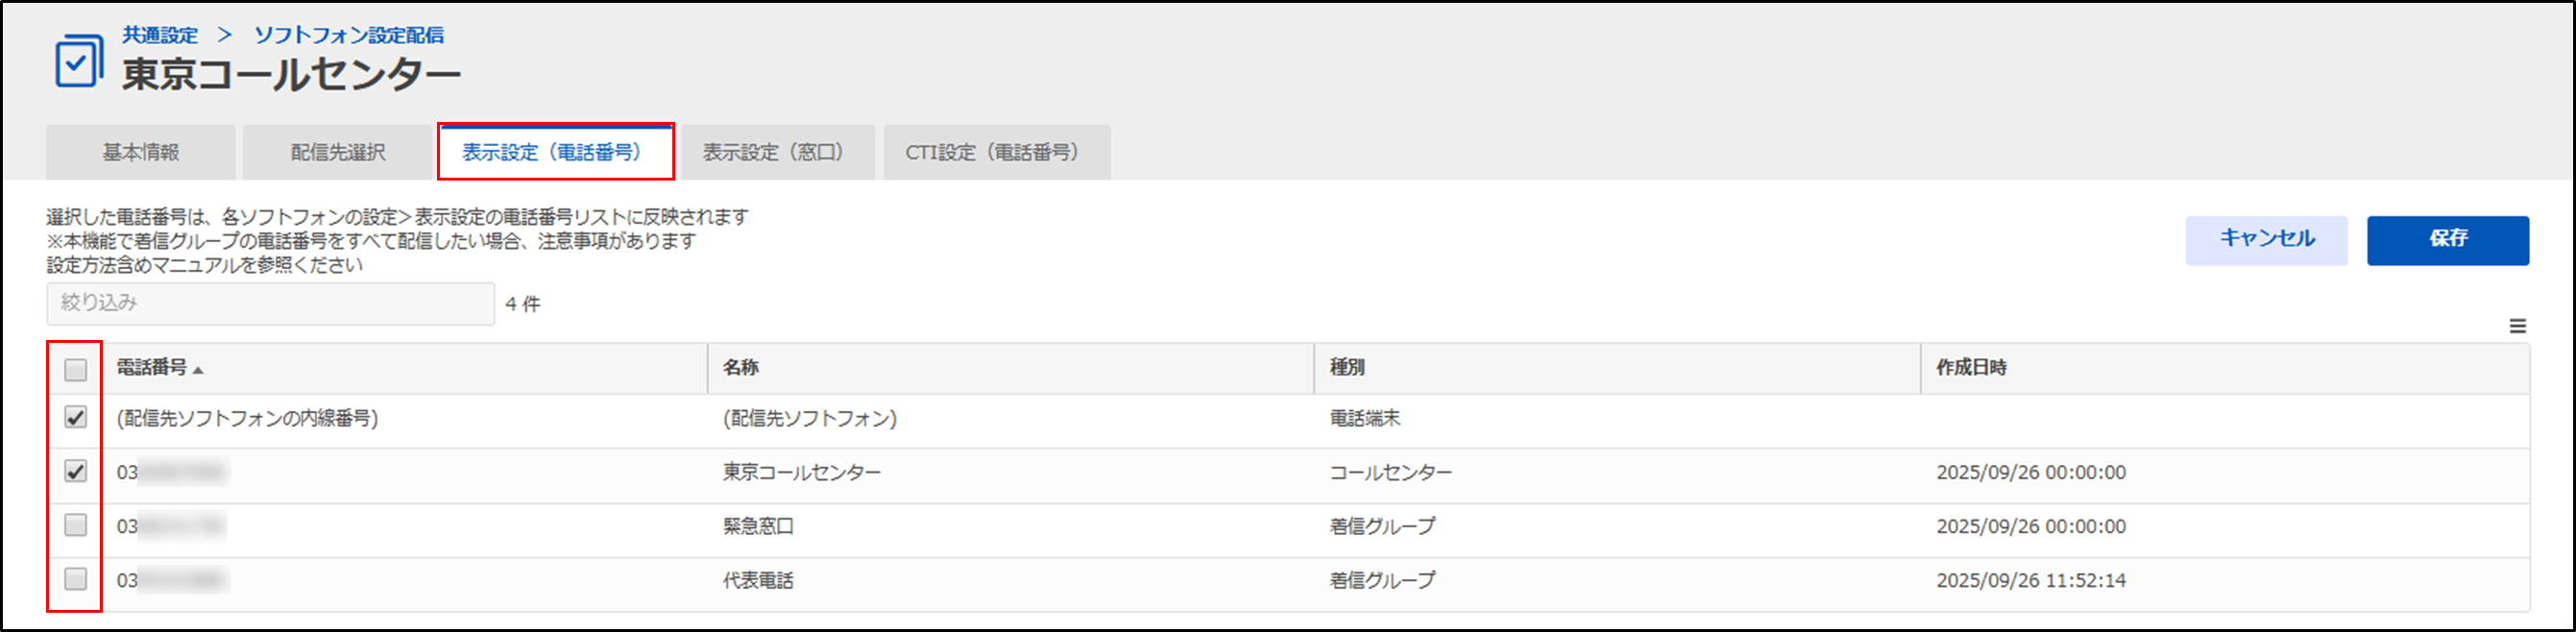Click the キャンセル button
This screenshot has width=2576, height=632.
click(x=2266, y=240)
